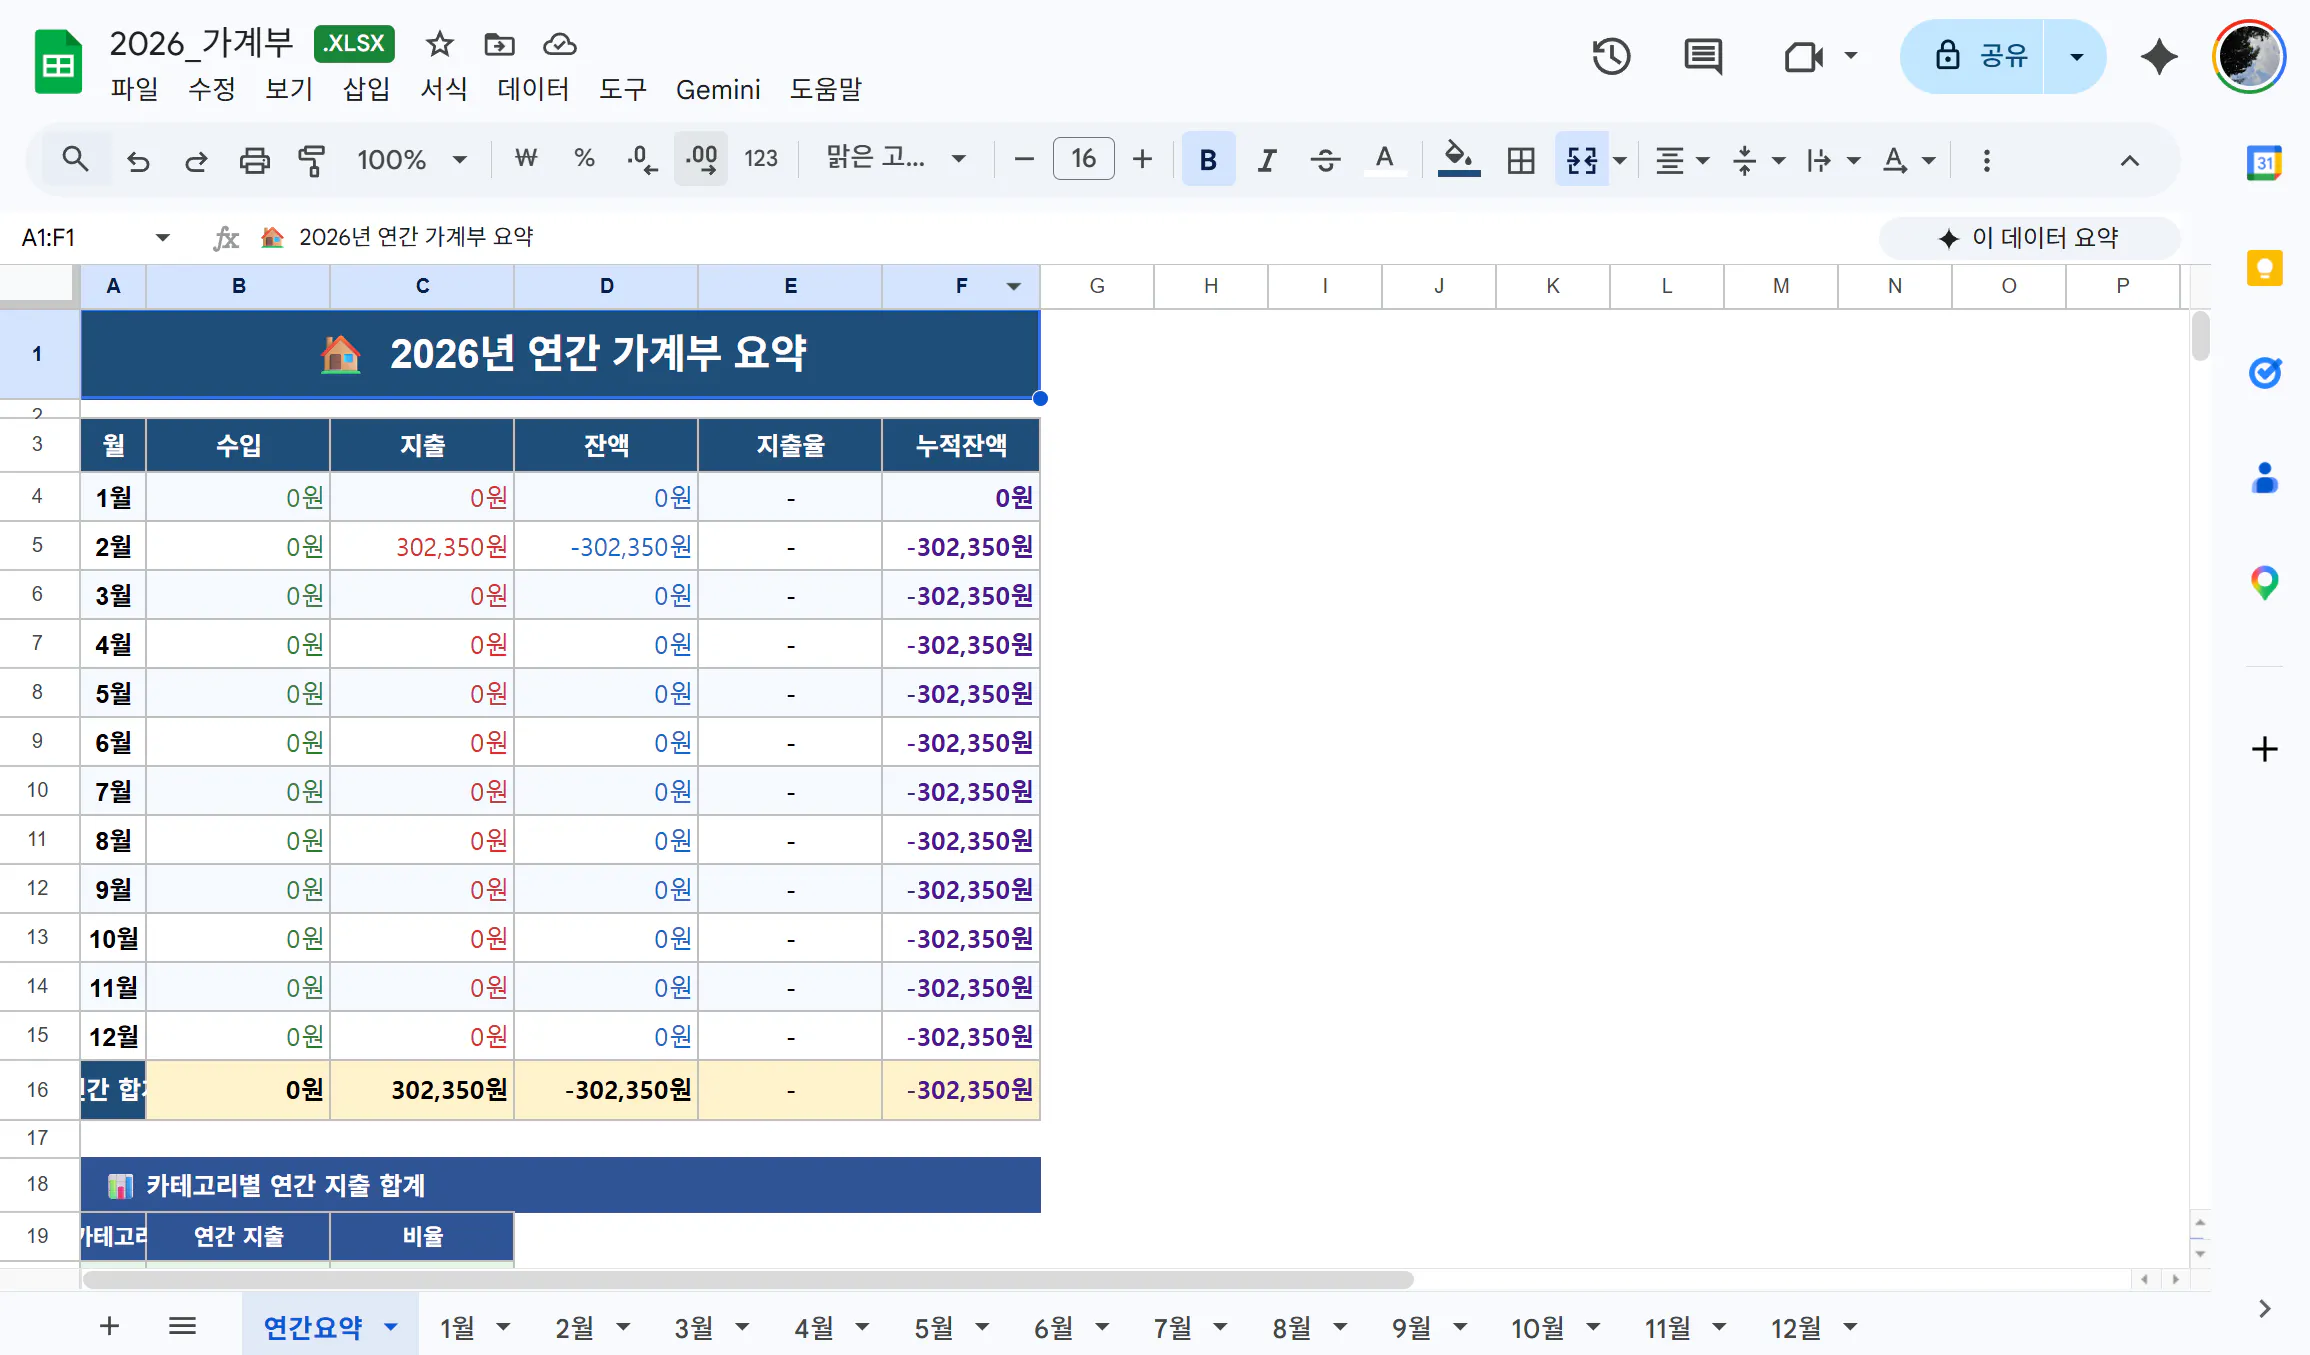Toggle italic formatting
2310x1355 pixels.
coord(1266,160)
